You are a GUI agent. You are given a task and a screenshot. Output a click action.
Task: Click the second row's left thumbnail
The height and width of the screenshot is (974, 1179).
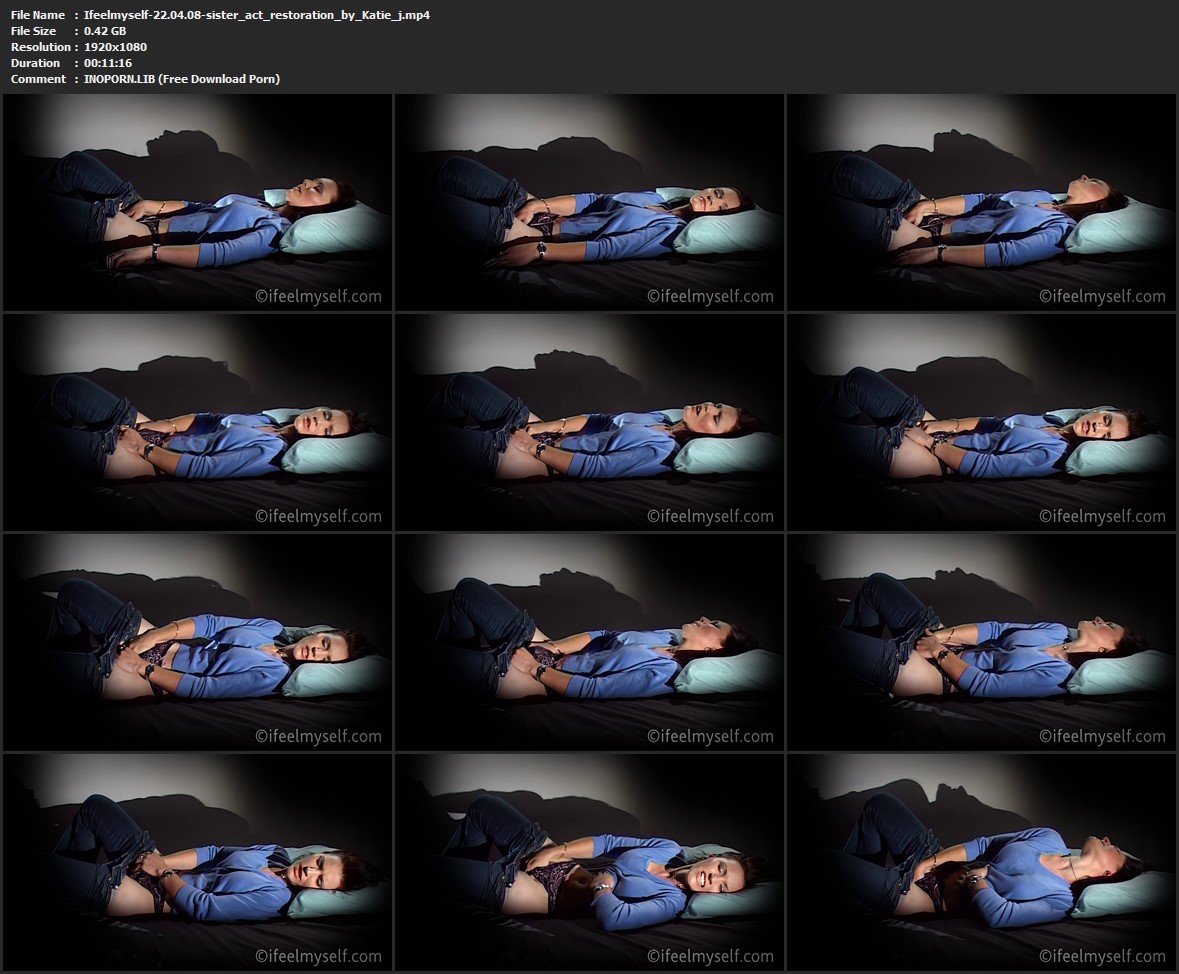tap(197, 422)
